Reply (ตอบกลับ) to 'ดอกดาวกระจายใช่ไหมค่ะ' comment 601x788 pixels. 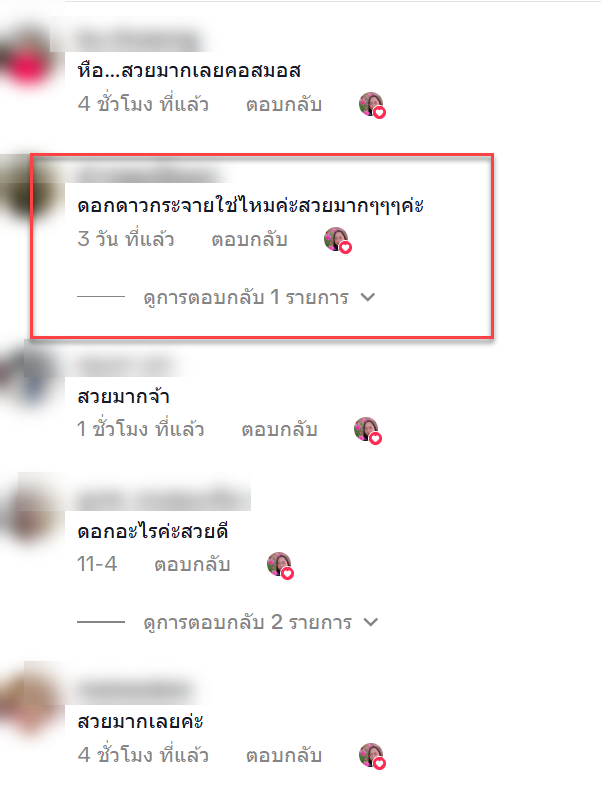coord(249,240)
